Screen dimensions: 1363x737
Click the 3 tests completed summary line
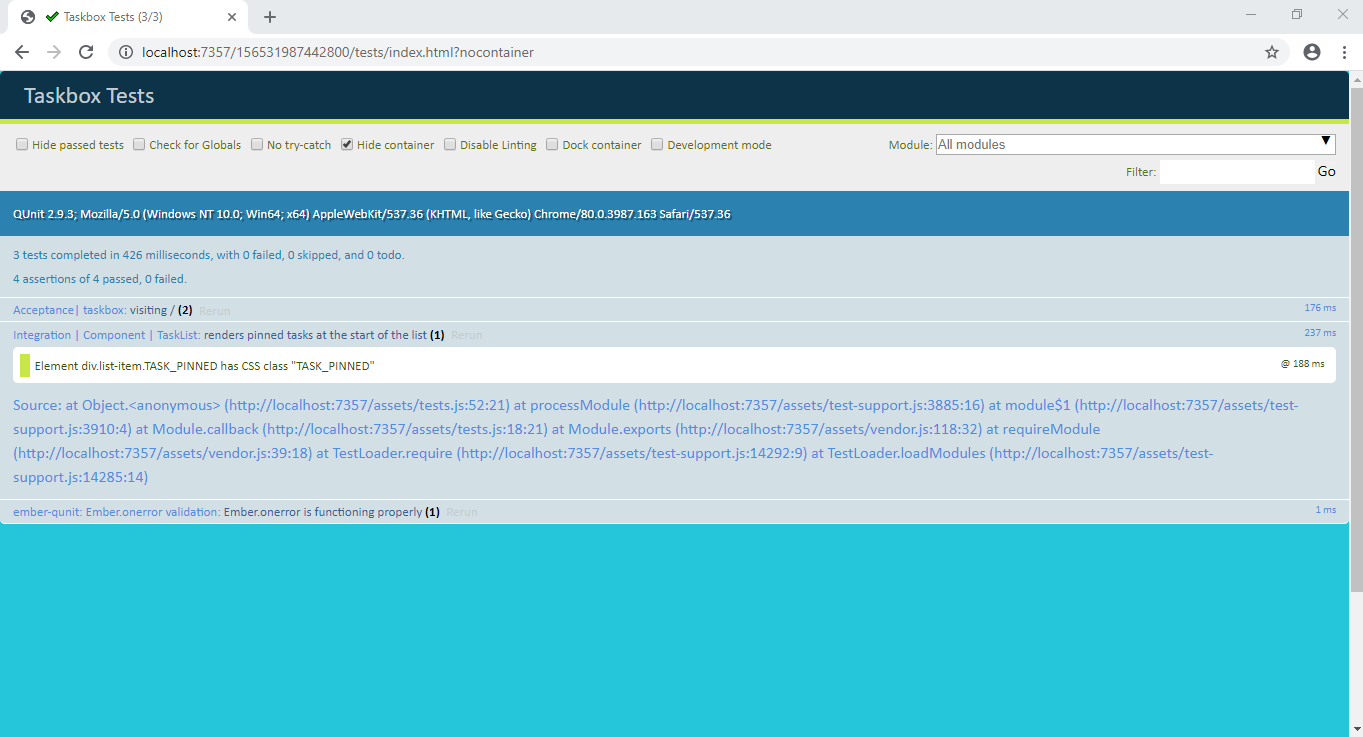point(208,255)
